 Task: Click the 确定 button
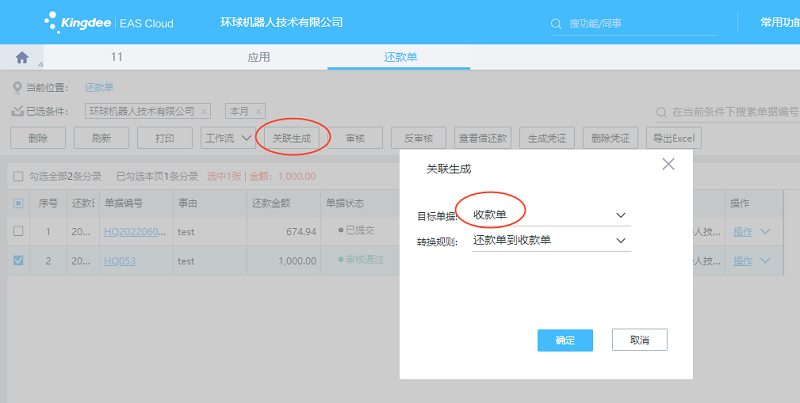point(565,340)
